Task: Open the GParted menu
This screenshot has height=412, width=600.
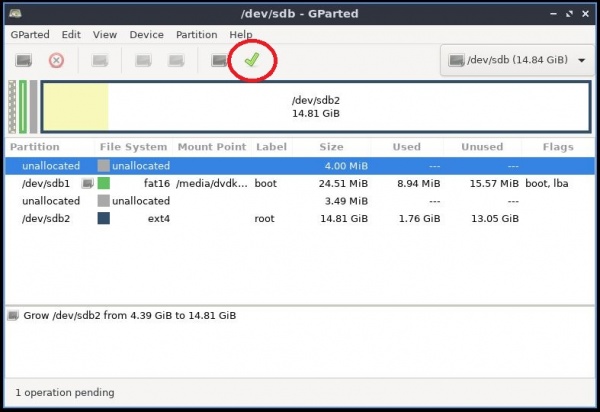Action: coord(30,34)
